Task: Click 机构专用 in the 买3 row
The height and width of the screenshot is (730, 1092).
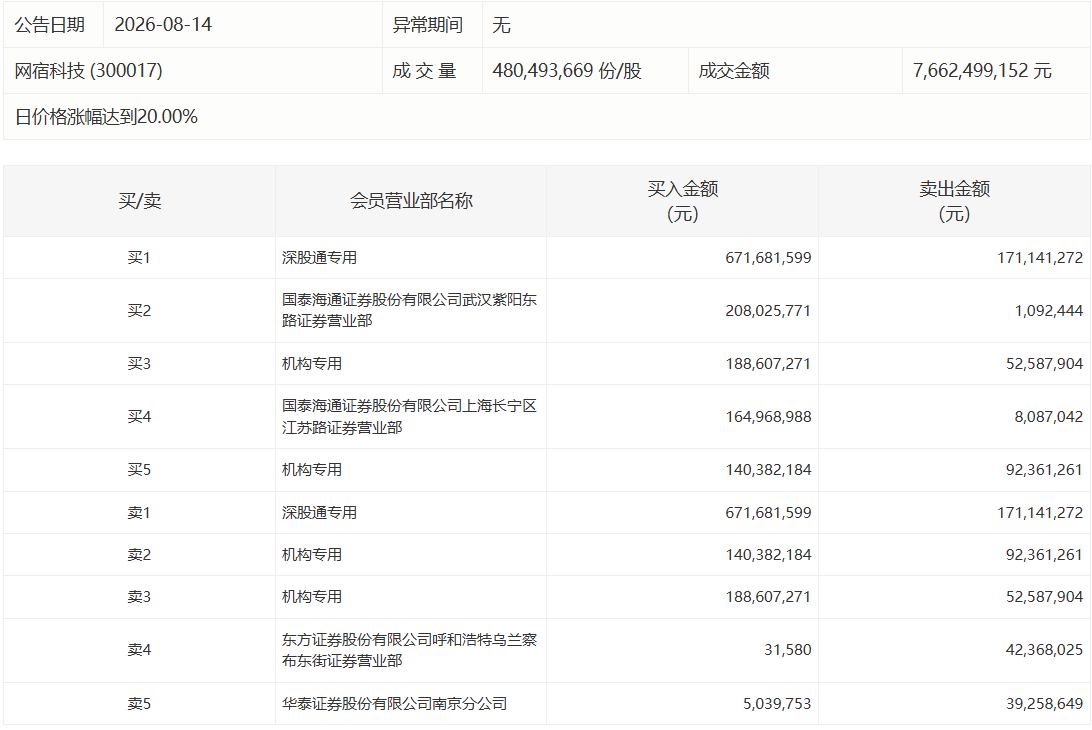Action: coord(312,364)
